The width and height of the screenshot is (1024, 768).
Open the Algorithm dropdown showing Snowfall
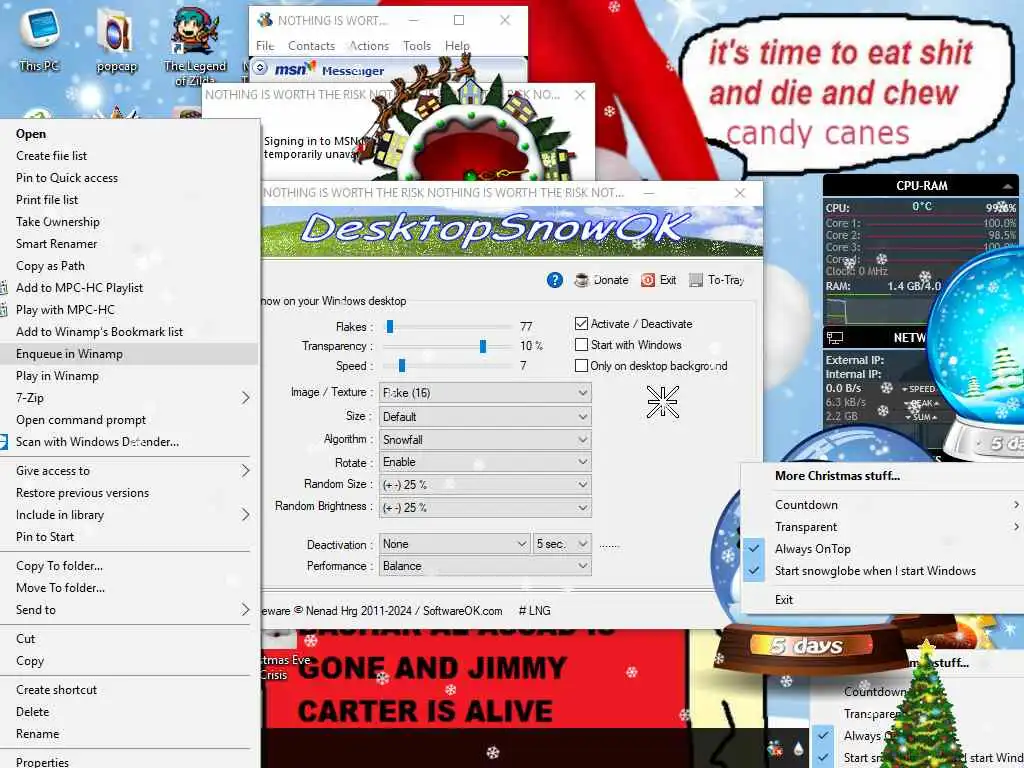pos(485,440)
